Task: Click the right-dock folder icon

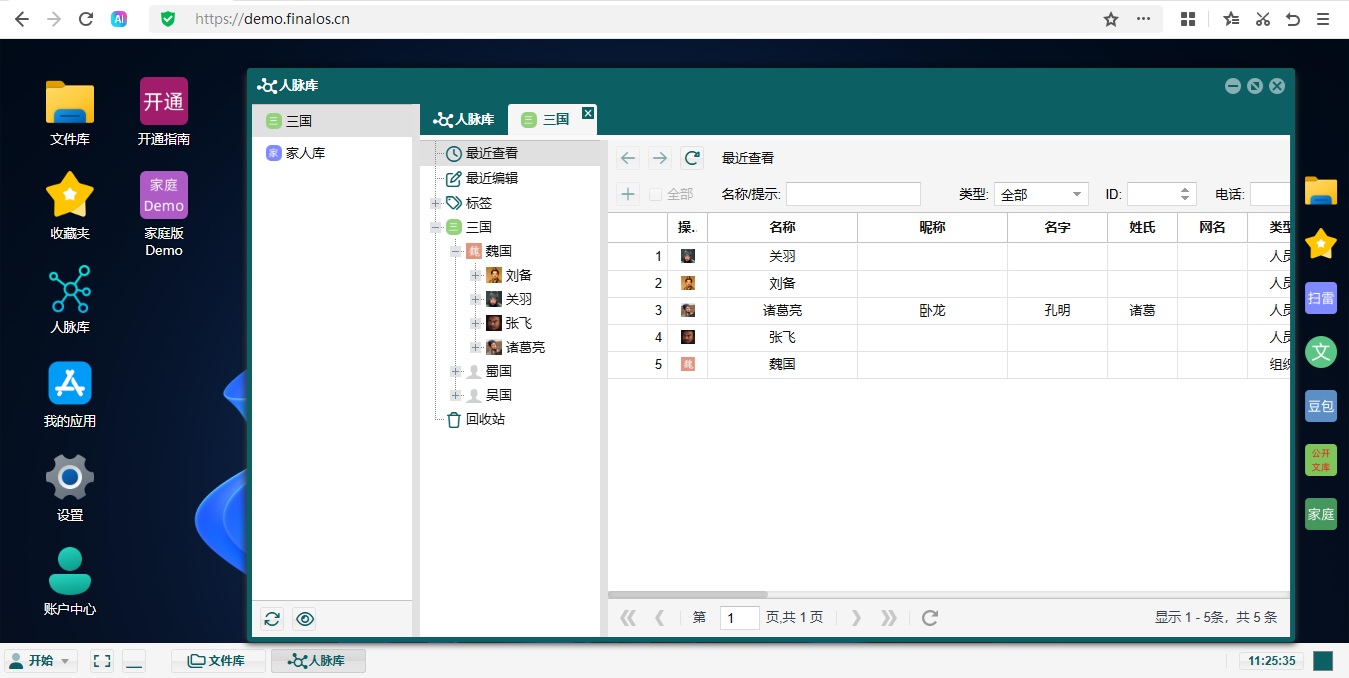Action: pyautogui.click(x=1321, y=190)
